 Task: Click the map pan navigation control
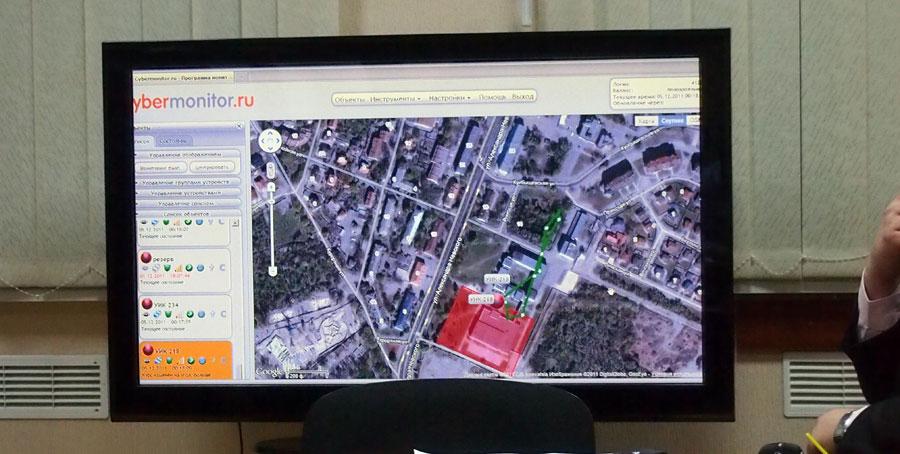point(270,141)
